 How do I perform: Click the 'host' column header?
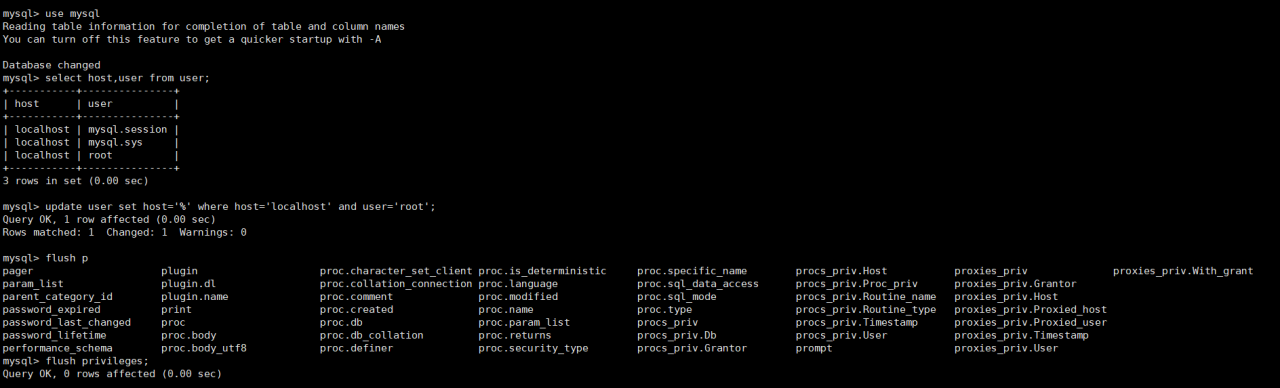tap(27, 103)
